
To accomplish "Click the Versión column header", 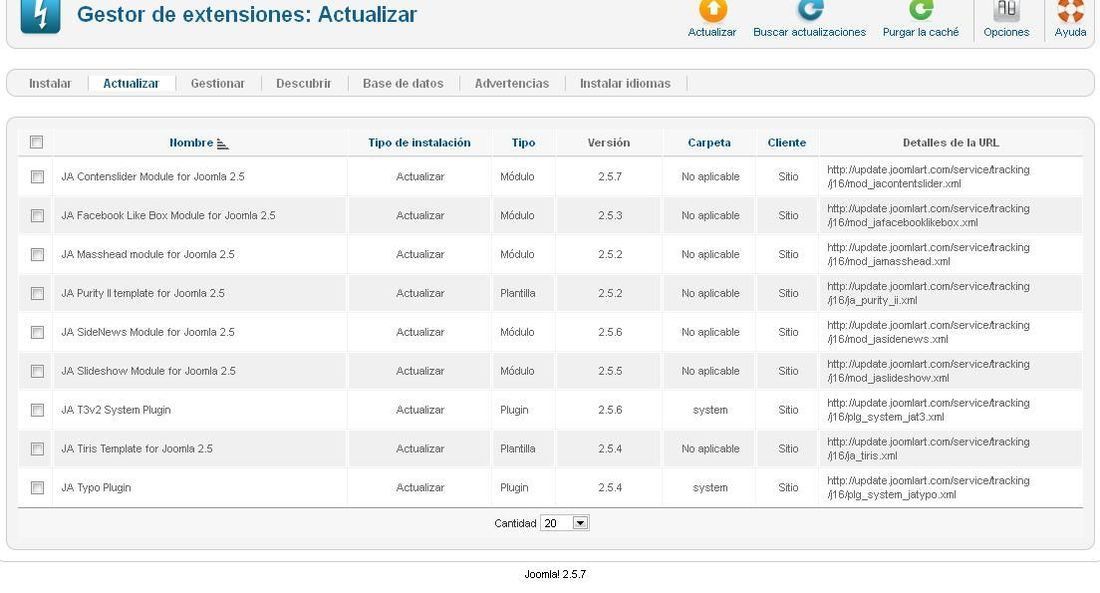I will (x=609, y=142).
